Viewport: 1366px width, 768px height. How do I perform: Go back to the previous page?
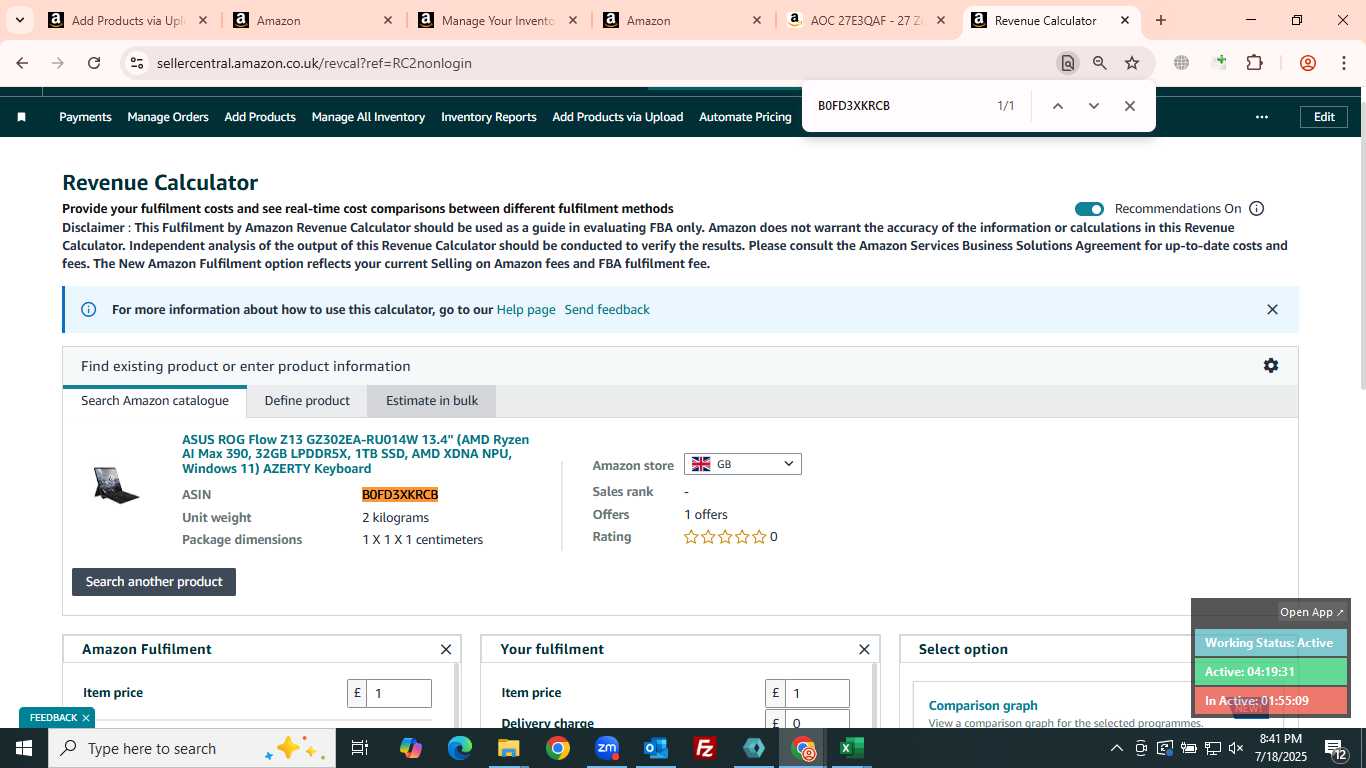(x=22, y=63)
